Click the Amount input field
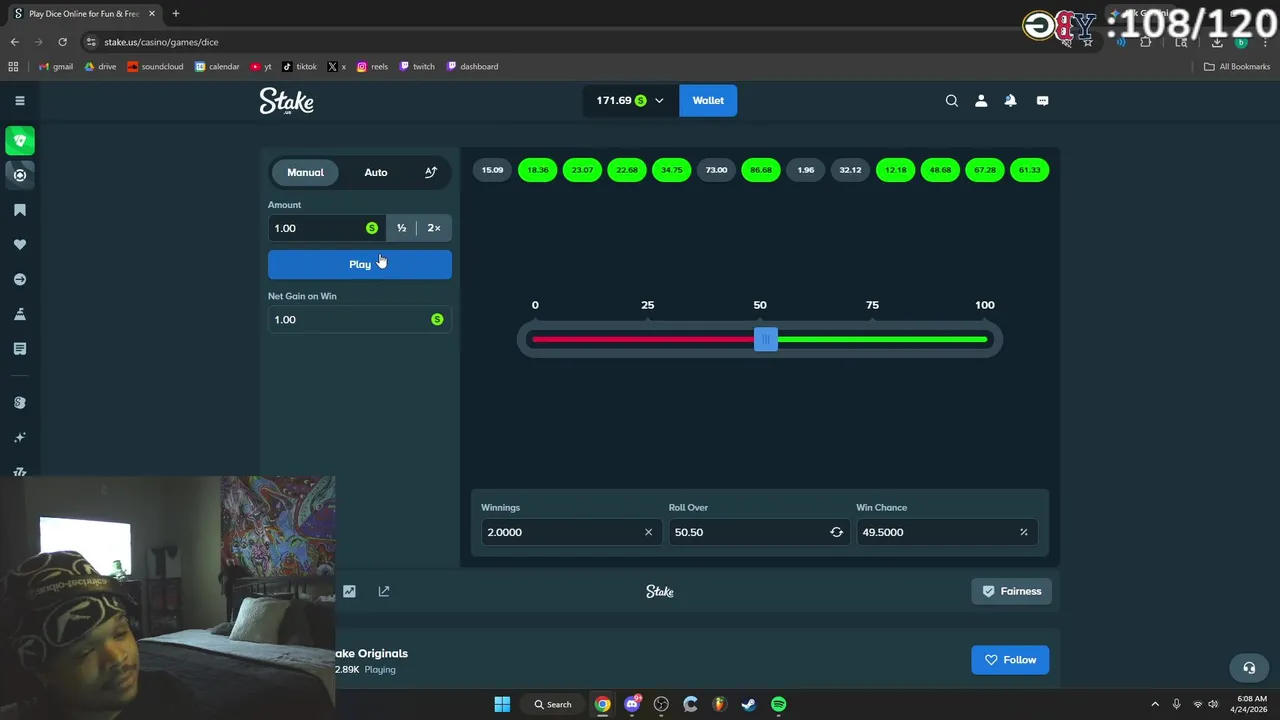The height and width of the screenshot is (720, 1280). (326, 228)
